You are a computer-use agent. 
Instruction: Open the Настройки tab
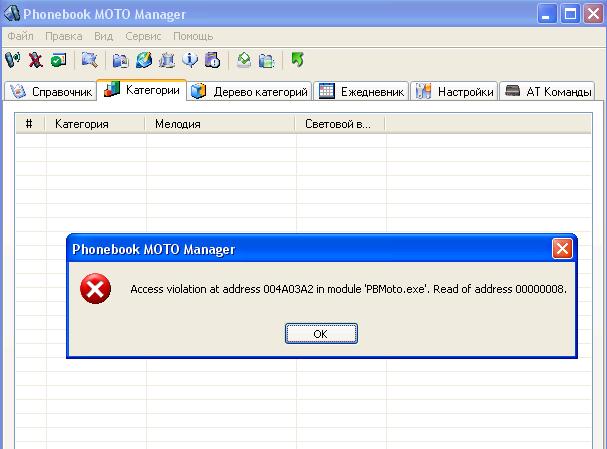coord(454,91)
